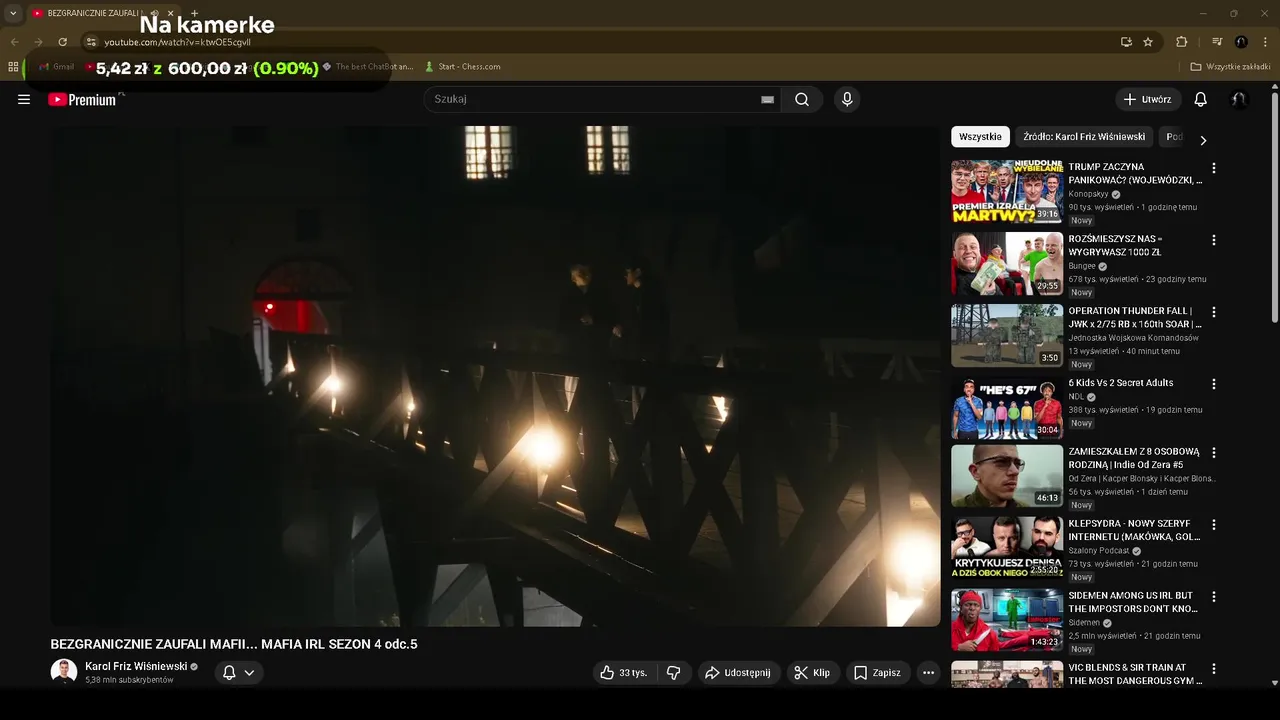The image size is (1280, 720).
Task: Expand the notification bell subscription dropdown
Action: coord(239,673)
